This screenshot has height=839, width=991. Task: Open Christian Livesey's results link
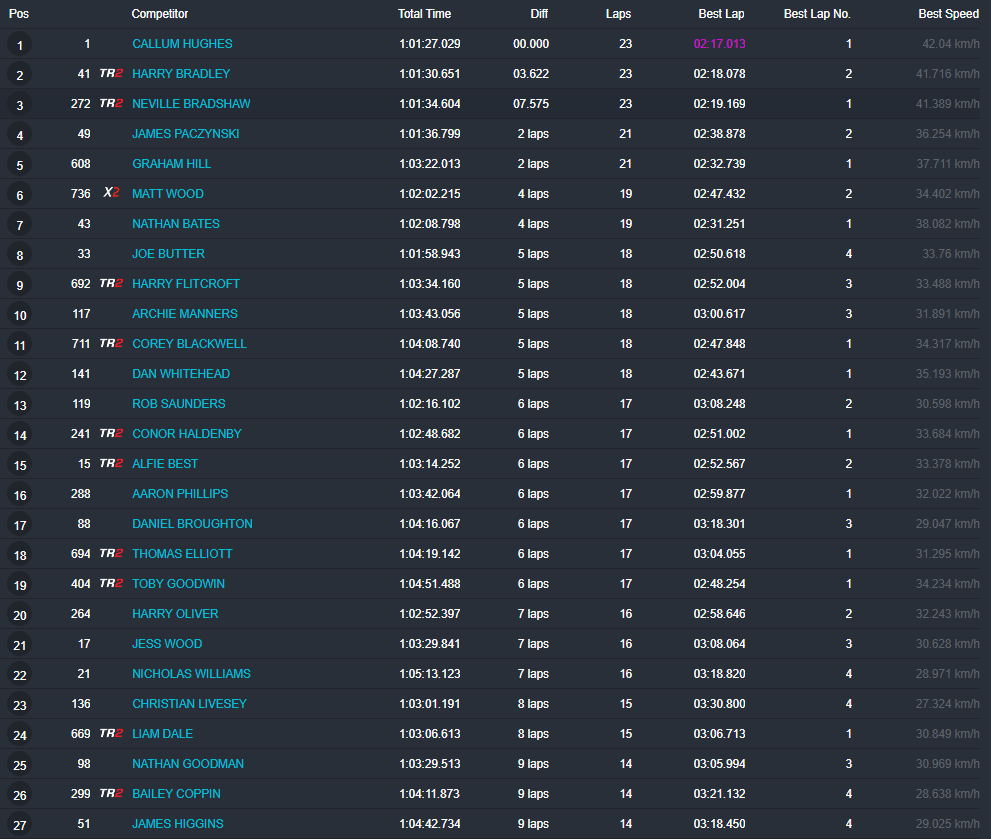(x=189, y=704)
